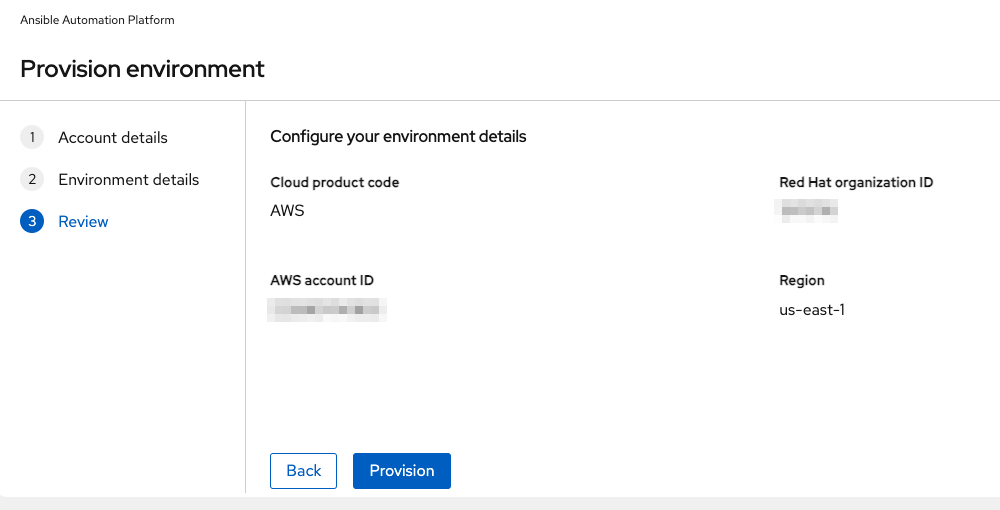Click the 'us-east-1' region value
The width and height of the screenshot is (1000, 510).
click(x=812, y=310)
